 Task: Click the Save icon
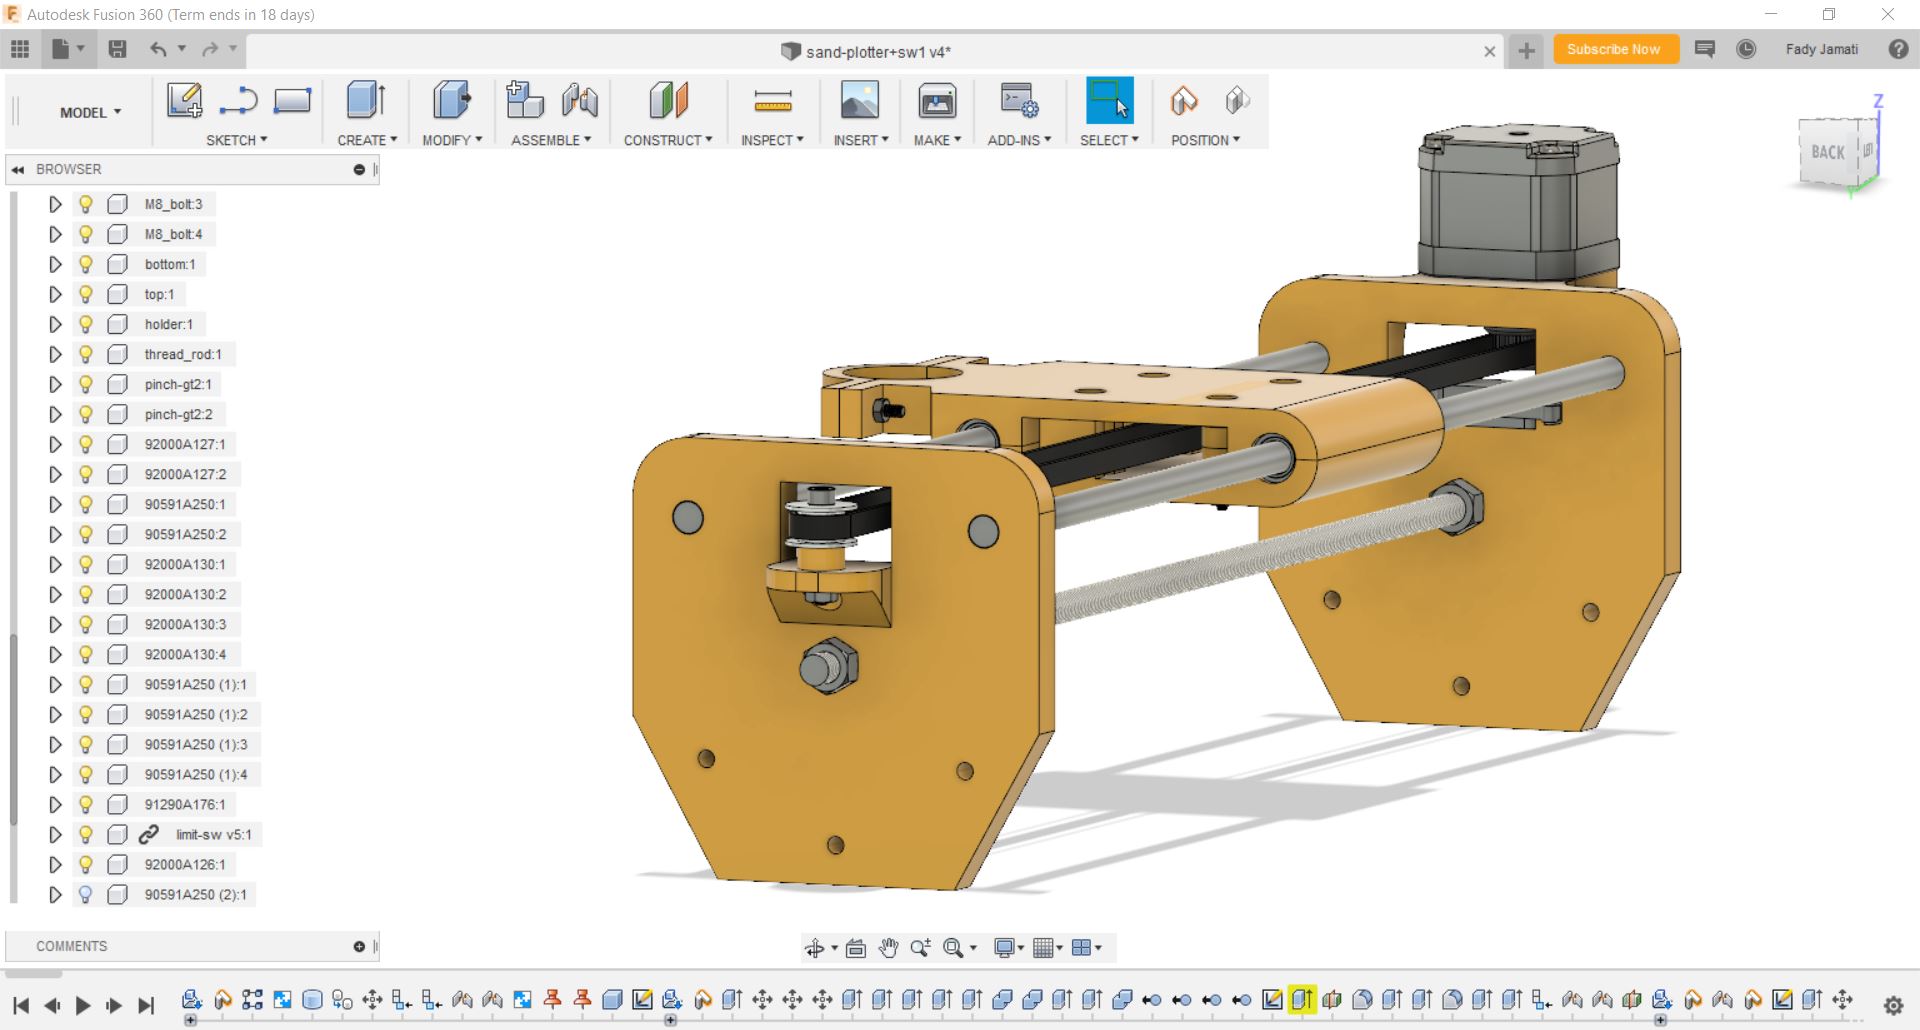coord(117,49)
